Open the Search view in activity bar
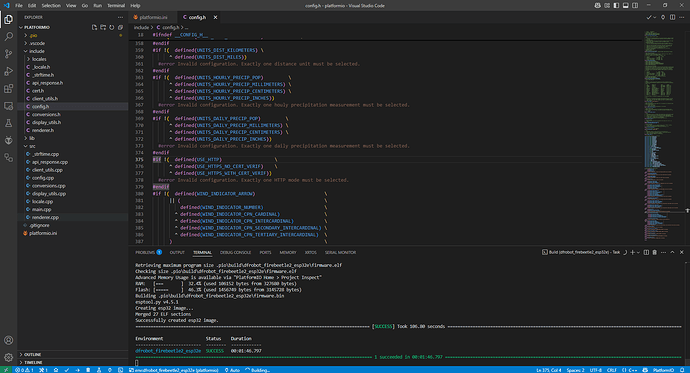This screenshot has width=690, height=373. coord(8,37)
